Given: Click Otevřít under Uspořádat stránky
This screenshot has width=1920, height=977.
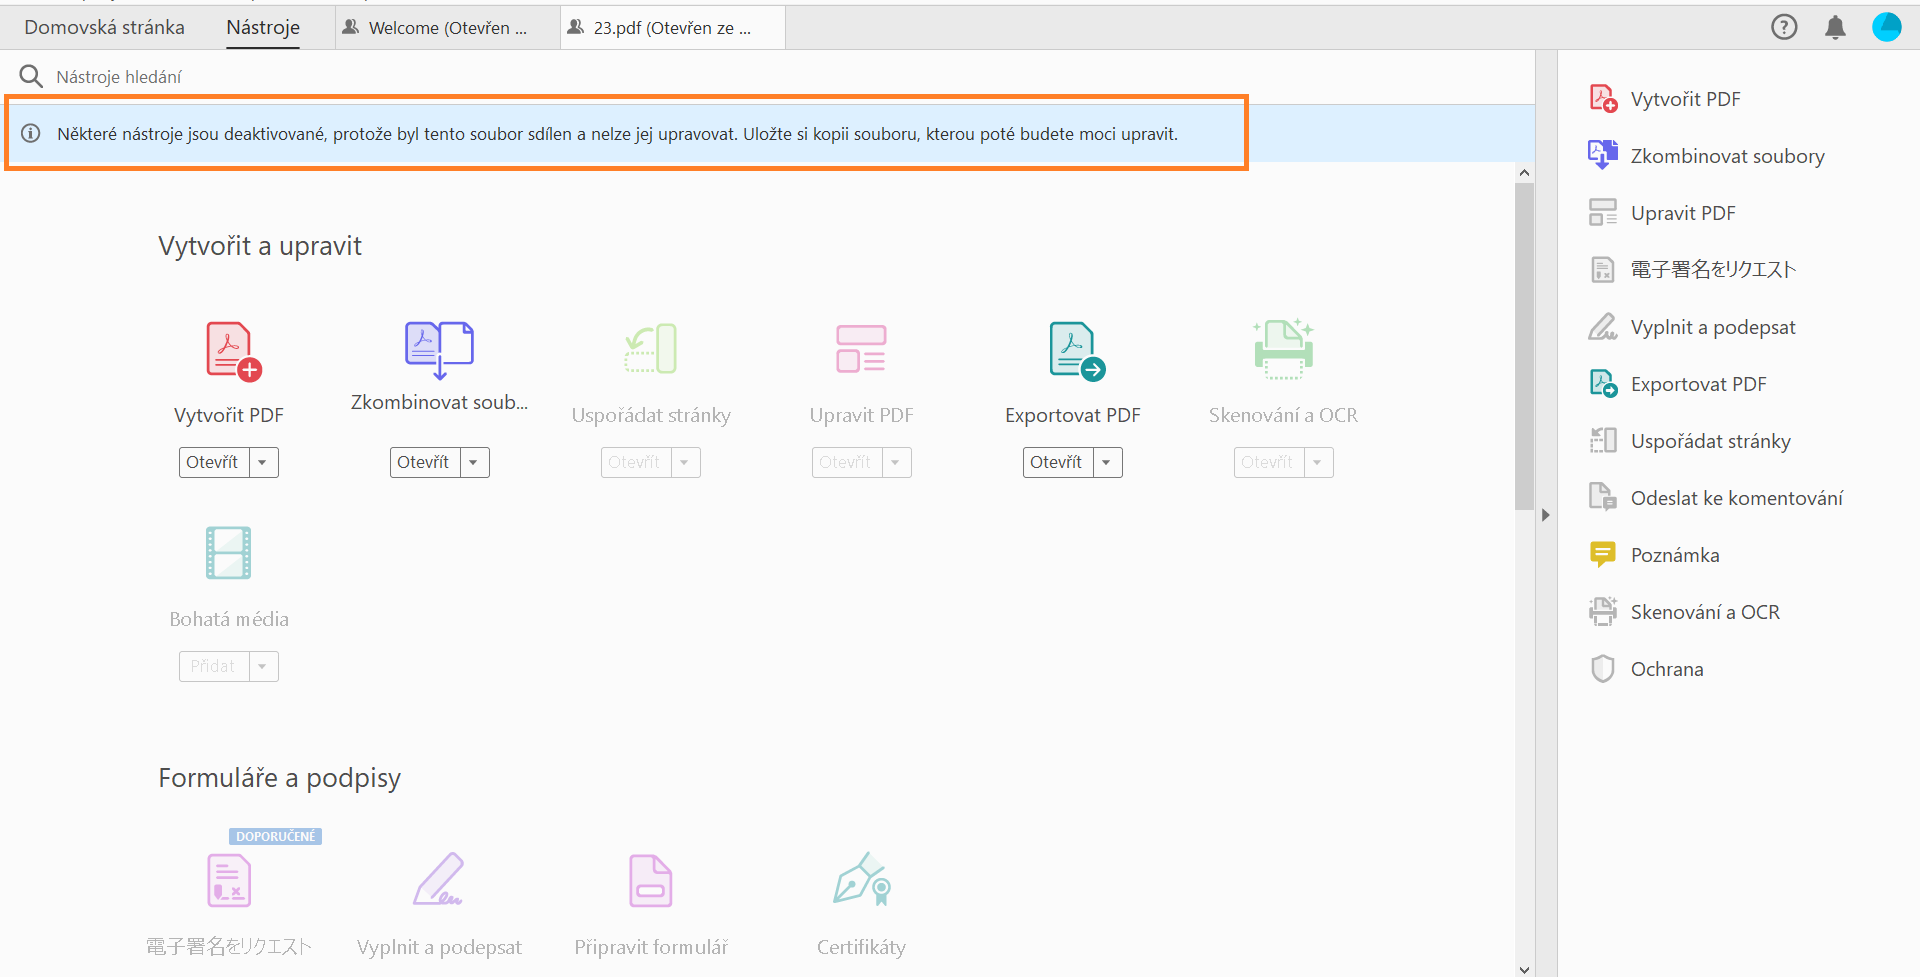Looking at the screenshot, I should [x=636, y=462].
